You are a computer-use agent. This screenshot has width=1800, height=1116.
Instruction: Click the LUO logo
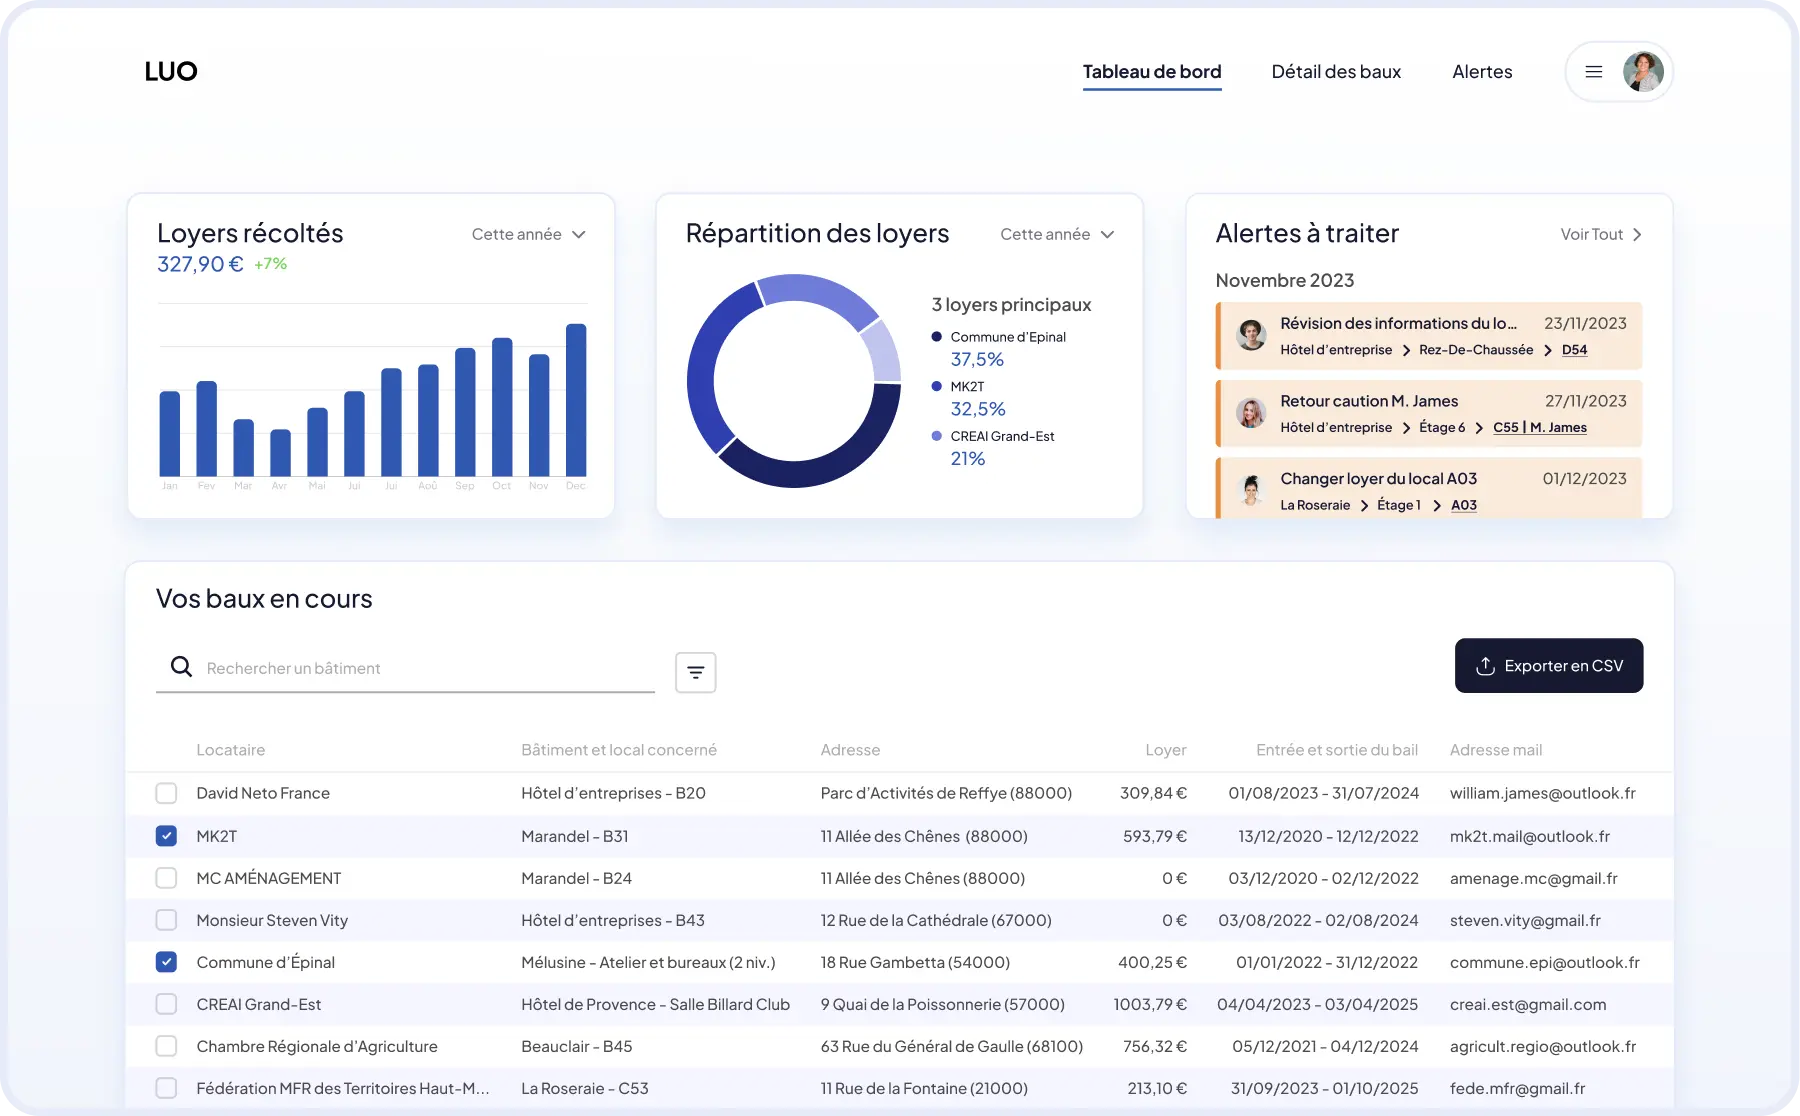pos(171,72)
